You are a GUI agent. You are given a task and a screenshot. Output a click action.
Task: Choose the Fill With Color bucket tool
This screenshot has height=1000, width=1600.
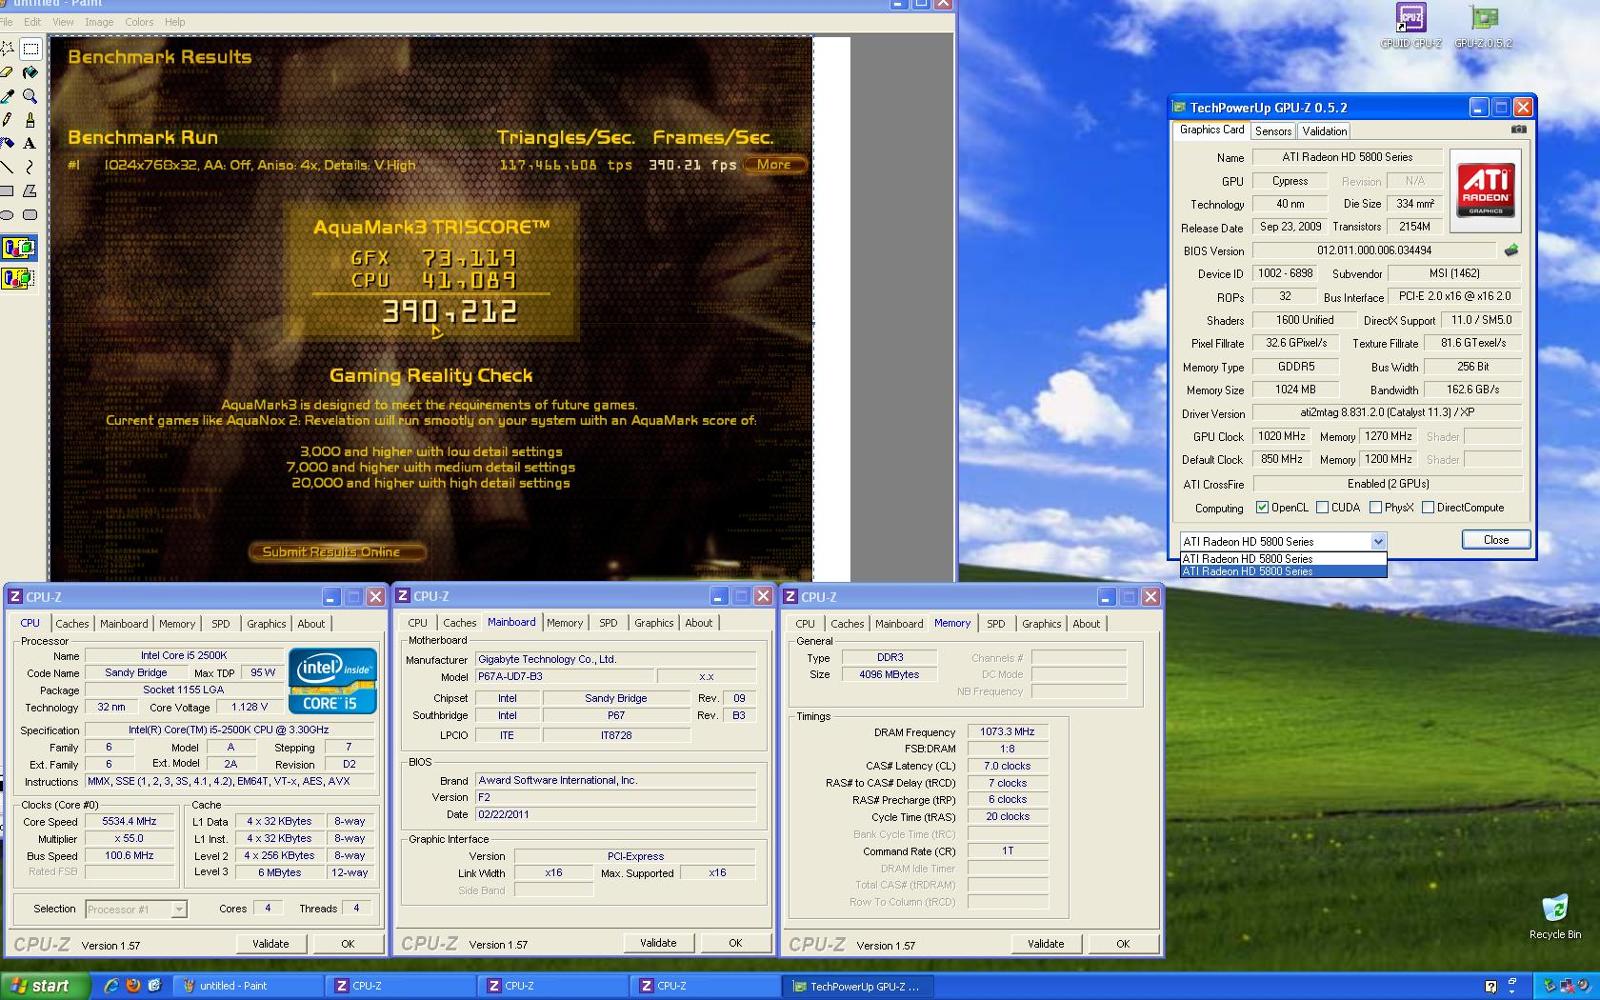31,72
